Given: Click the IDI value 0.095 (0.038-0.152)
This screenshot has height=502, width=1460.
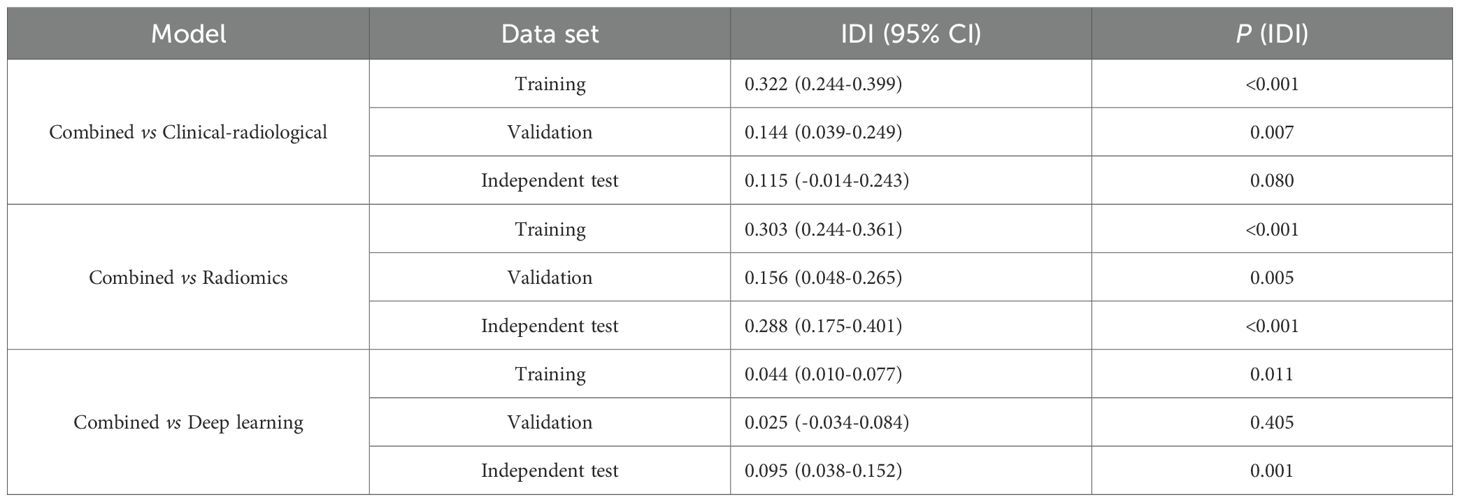Looking at the screenshot, I should [825, 470].
